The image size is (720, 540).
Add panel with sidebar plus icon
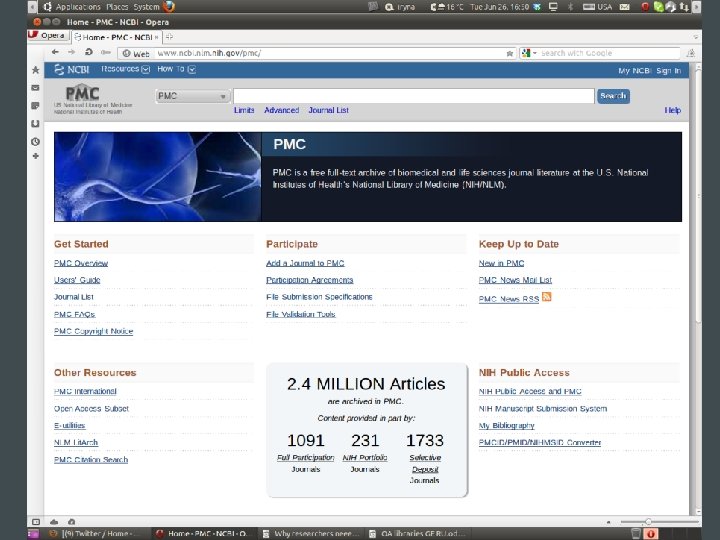coord(35,156)
